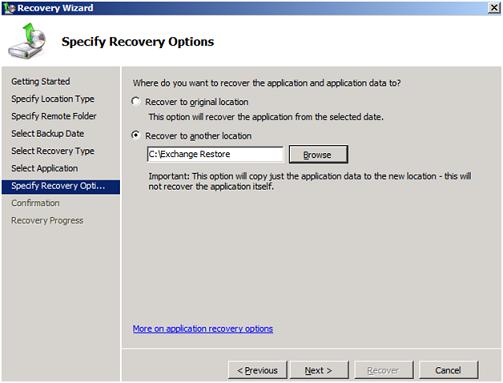Click the Cancel button

pyautogui.click(x=448, y=370)
